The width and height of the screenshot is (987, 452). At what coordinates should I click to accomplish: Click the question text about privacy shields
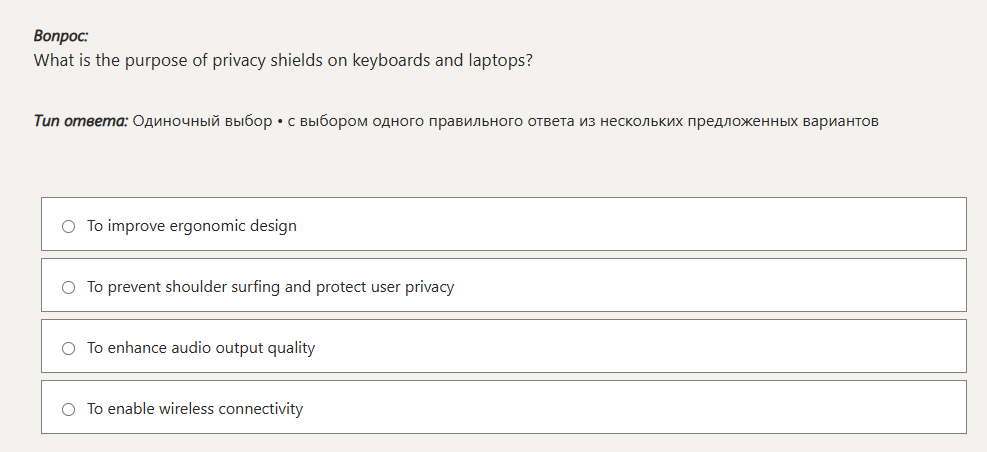tap(283, 60)
